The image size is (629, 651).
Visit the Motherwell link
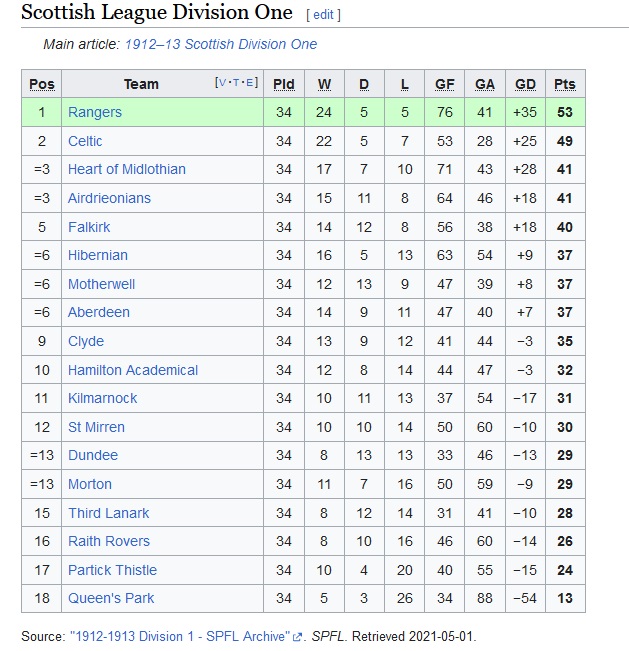(x=101, y=284)
